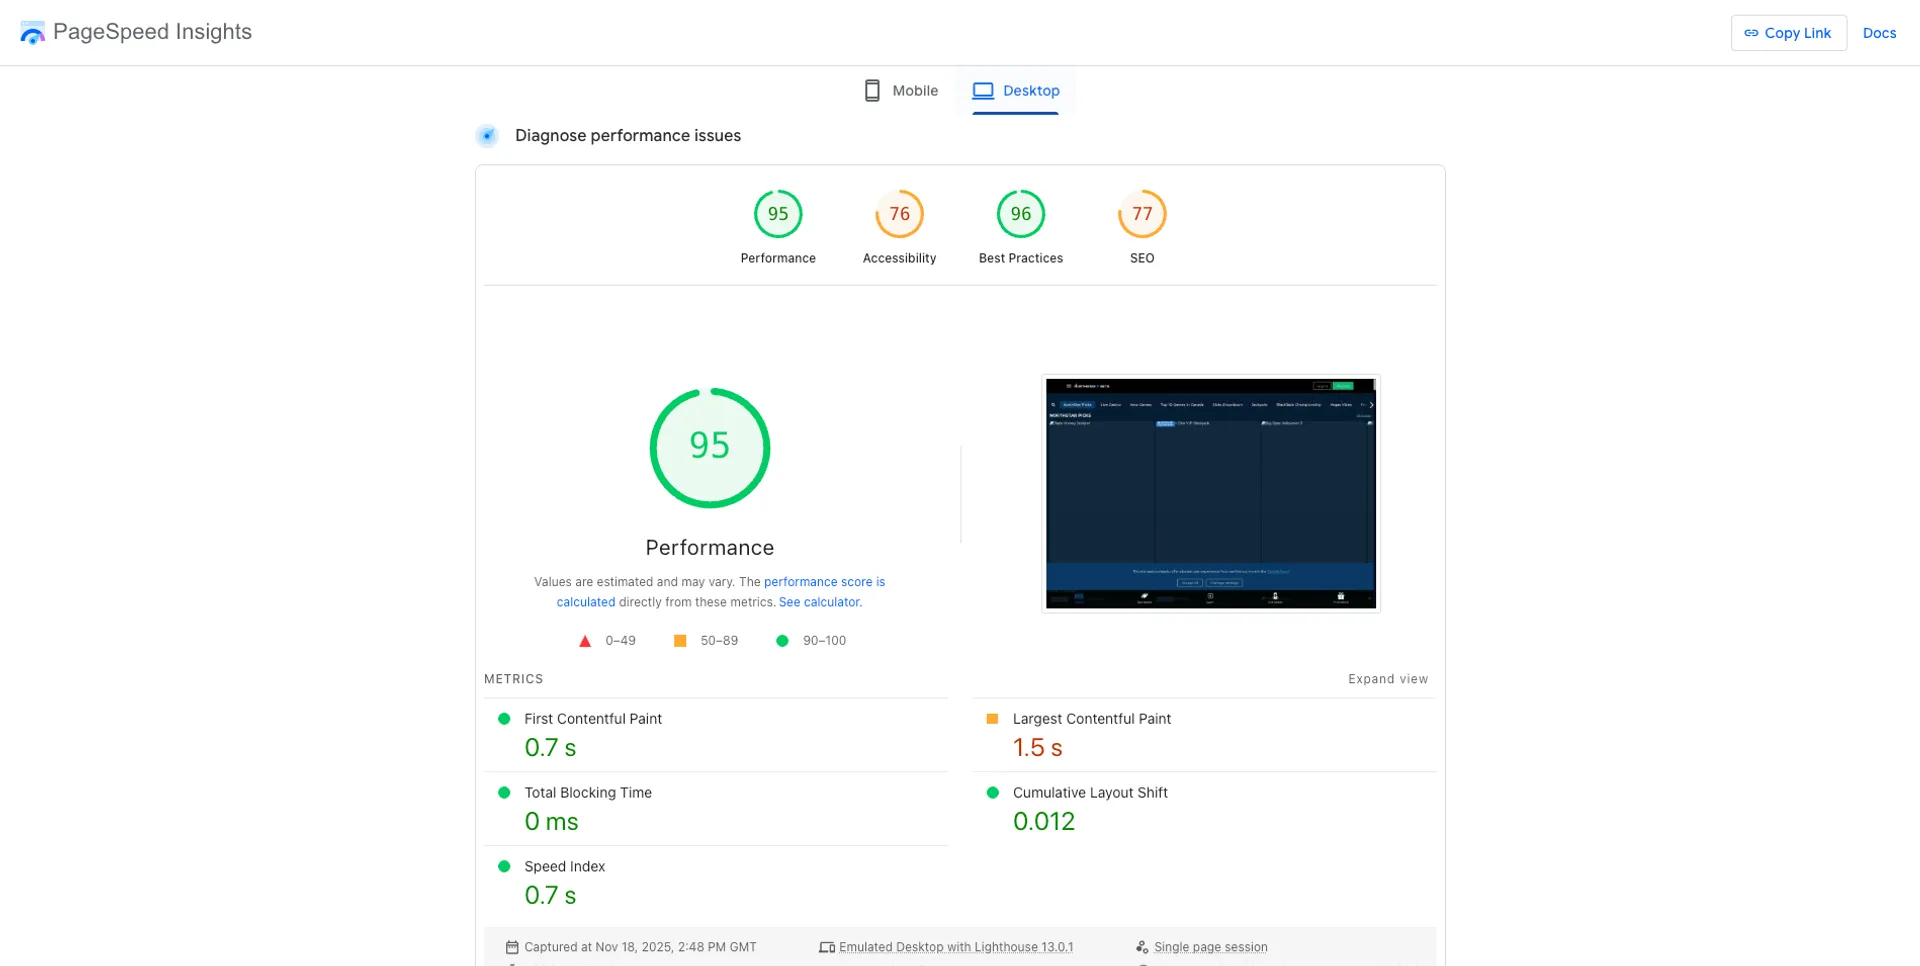This screenshot has height=966, width=1920.
Task: Open the performance score is calculated link
Action: [824, 582]
